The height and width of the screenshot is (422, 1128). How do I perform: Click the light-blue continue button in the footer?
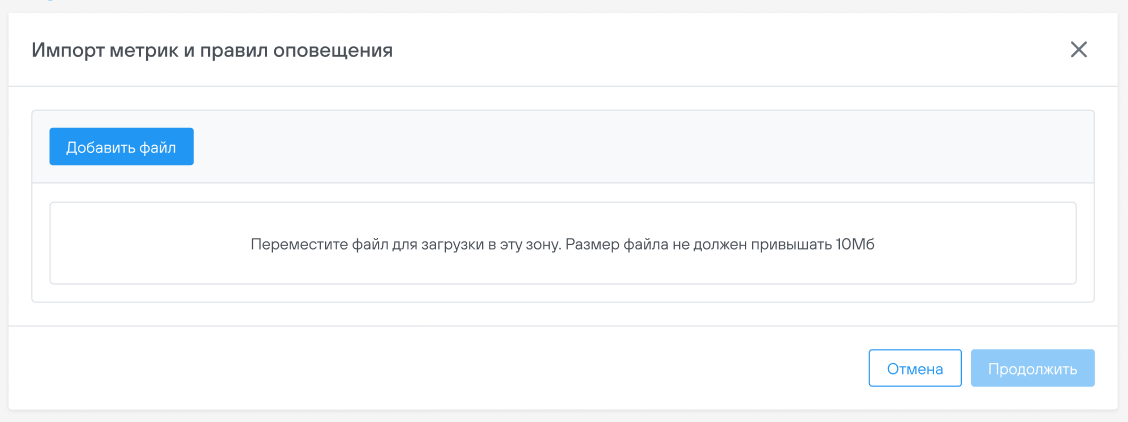pos(1032,368)
